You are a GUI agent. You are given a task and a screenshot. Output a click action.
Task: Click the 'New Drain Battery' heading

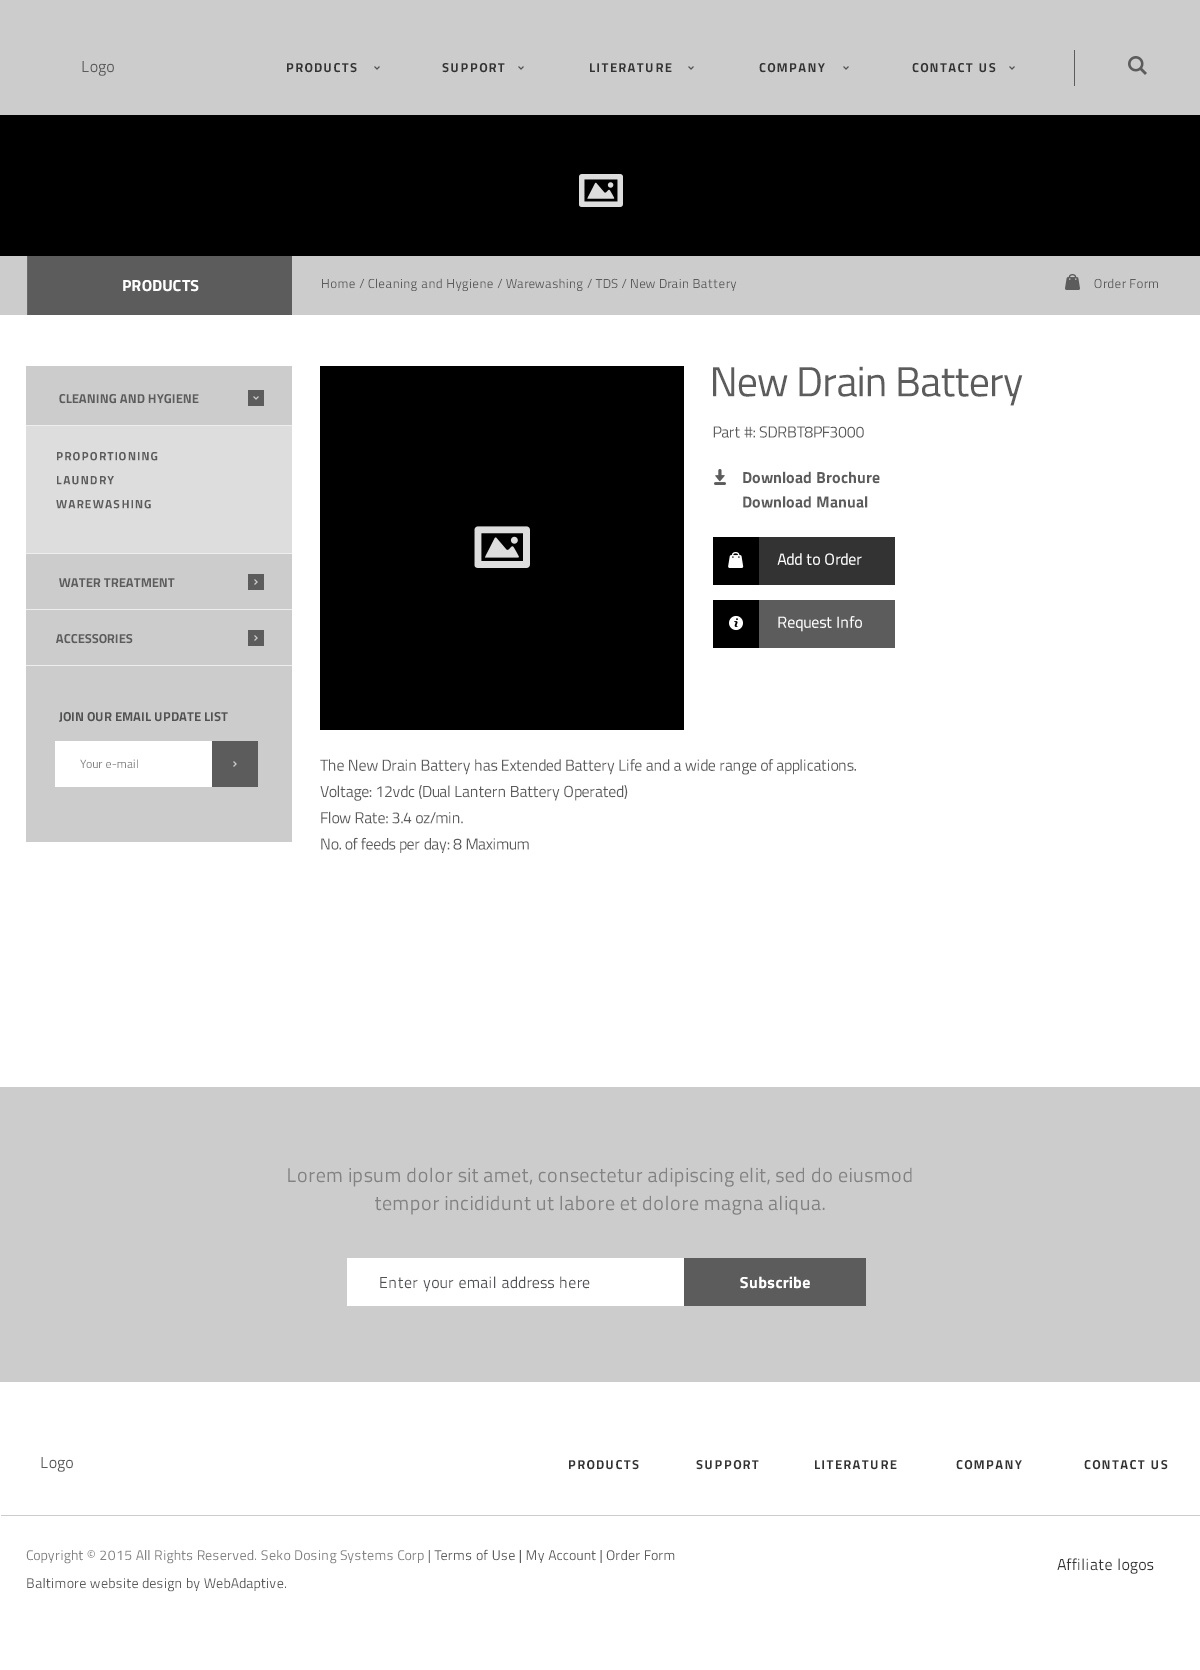(x=866, y=383)
